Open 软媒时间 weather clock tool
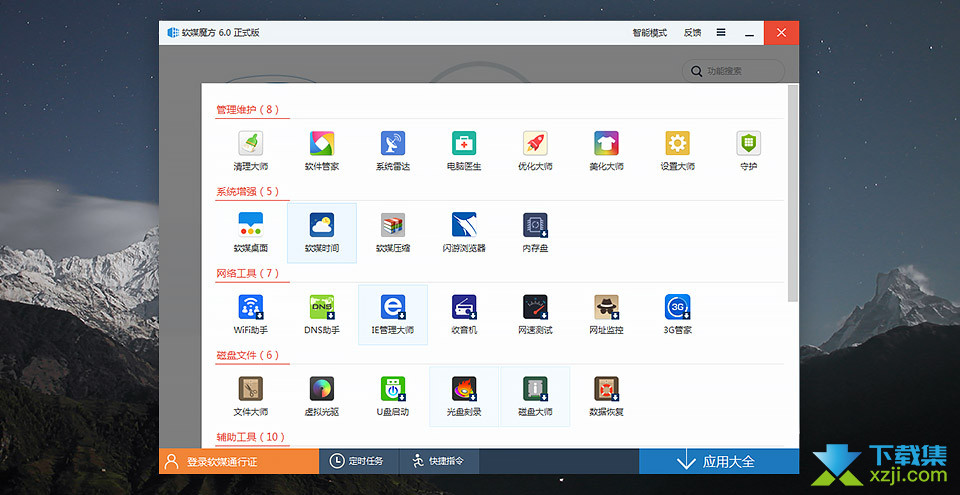The height and width of the screenshot is (495, 960). 322,233
